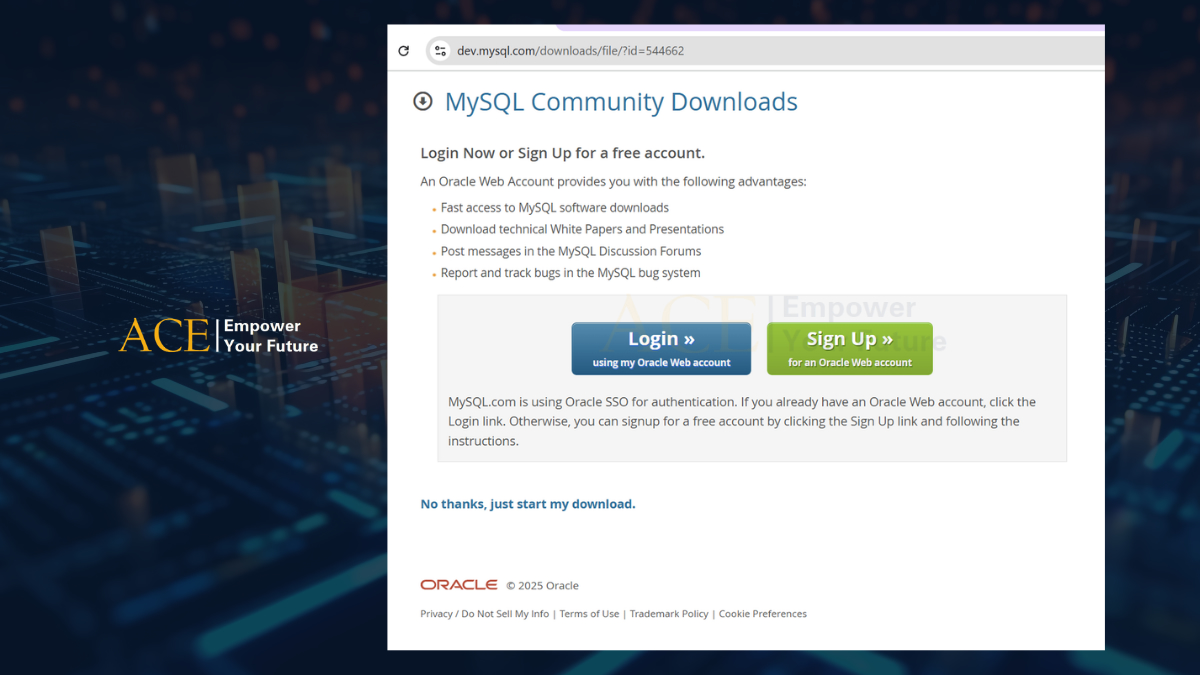
Task: Open the Terms of Use footer link
Action: (589, 614)
